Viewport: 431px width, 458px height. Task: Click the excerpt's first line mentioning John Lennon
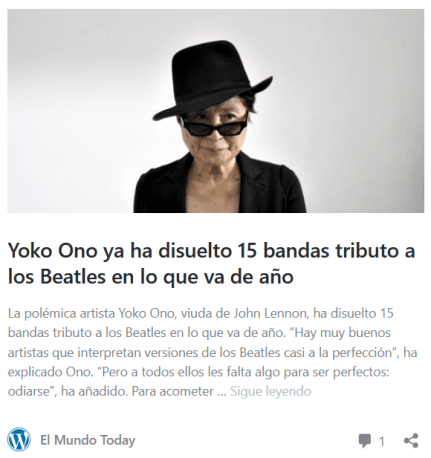[x=201, y=313]
